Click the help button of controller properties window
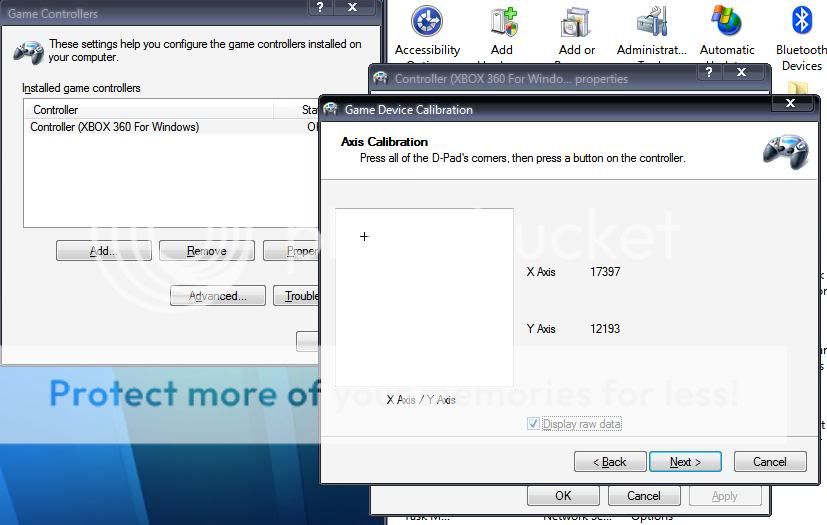 point(709,71)
